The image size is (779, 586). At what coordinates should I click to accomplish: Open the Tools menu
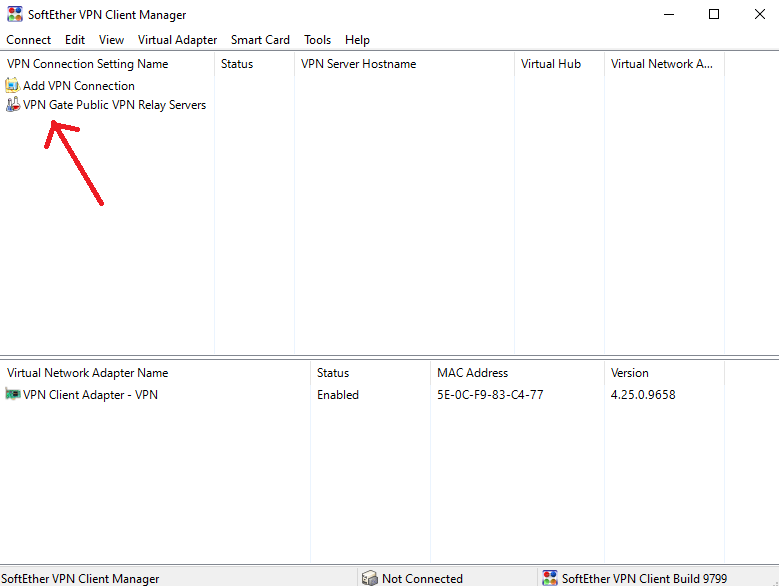pos(317,40)
